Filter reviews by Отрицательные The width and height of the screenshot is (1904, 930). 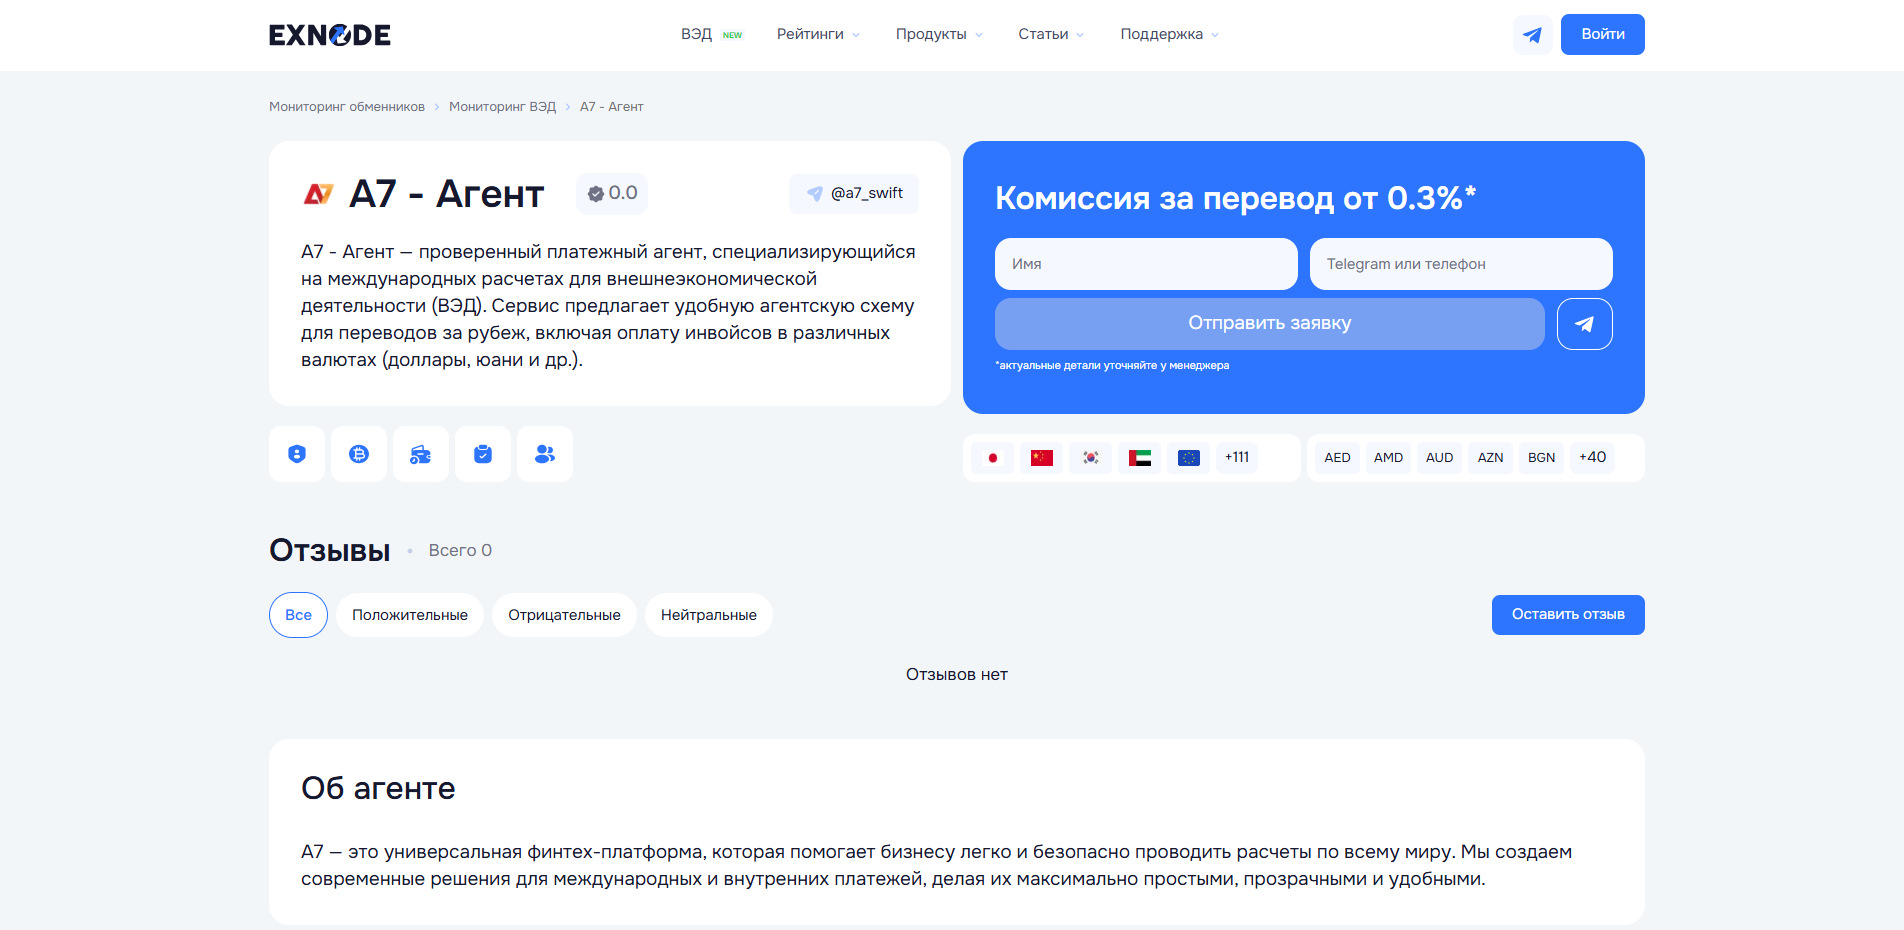click(x=564, y=615)
